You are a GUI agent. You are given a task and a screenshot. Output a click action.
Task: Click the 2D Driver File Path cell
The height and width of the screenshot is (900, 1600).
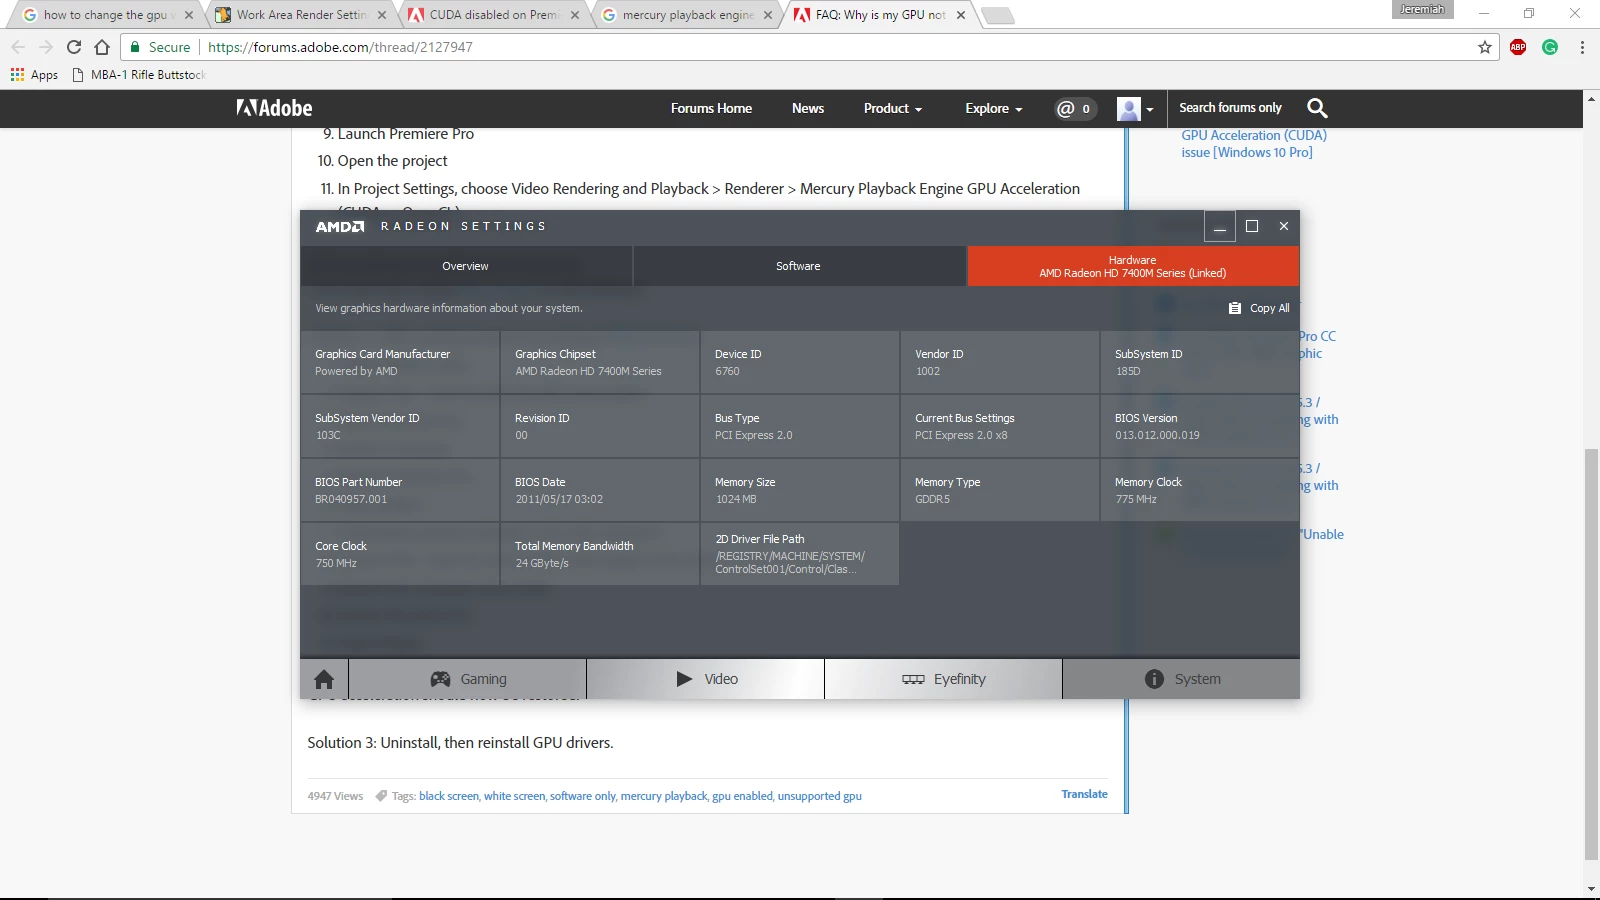[x=800, y=554]
